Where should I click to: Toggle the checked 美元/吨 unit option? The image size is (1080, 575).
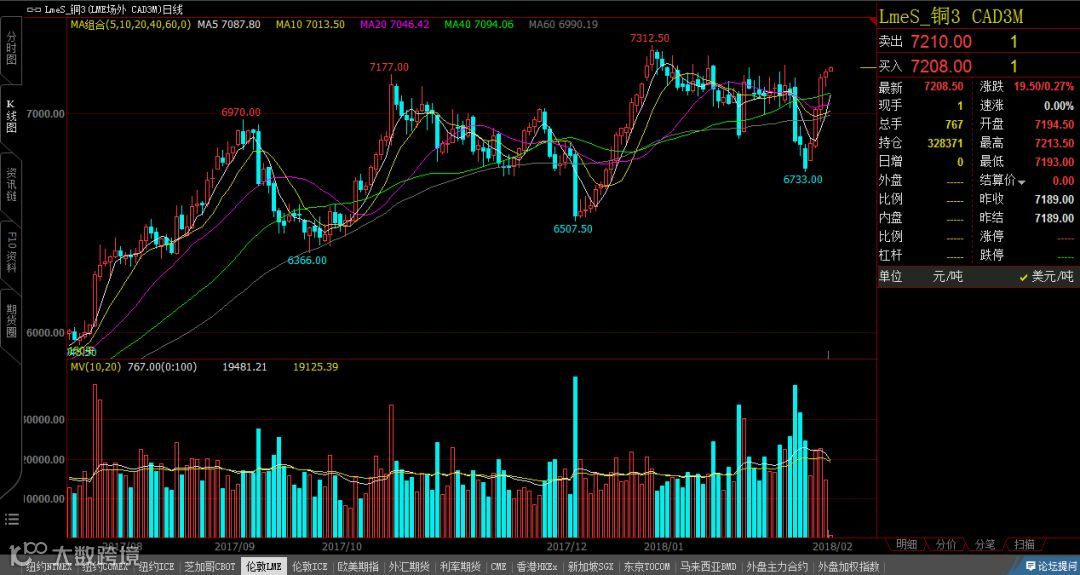1046,276
